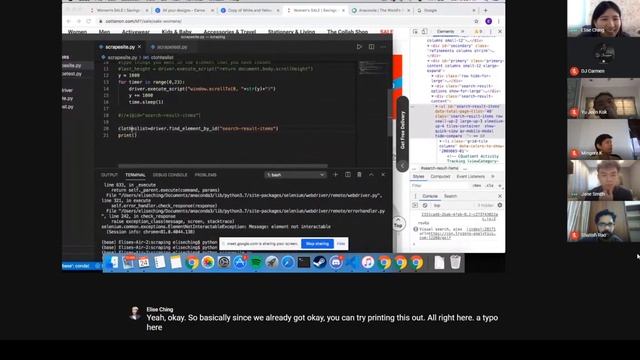Open the DEBUG CONSOLE tab
Screen dimensions: 640x360
170,175
